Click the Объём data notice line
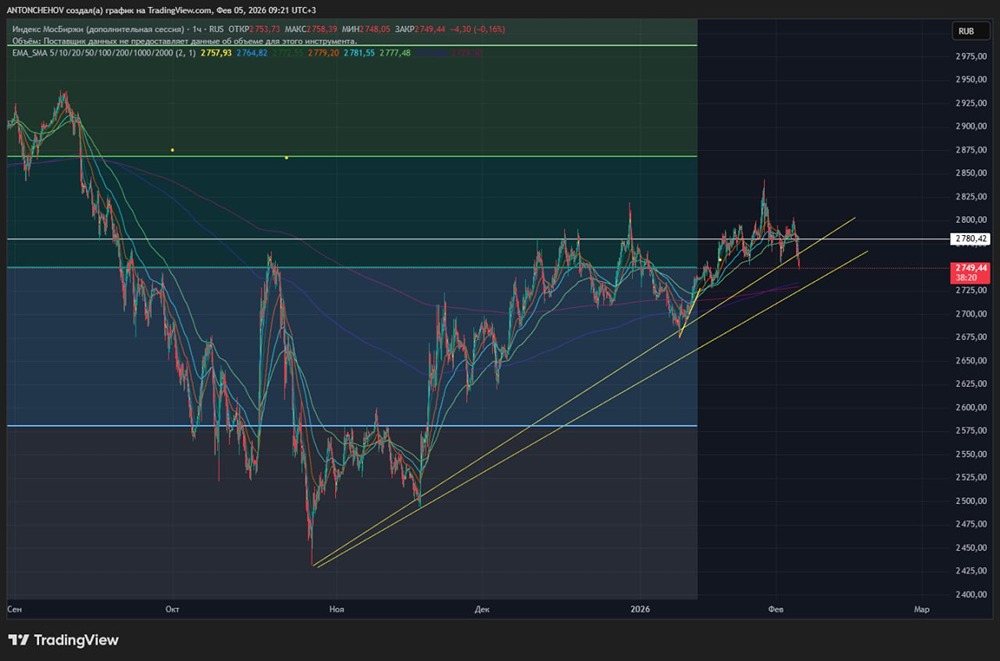The height and width of the screenshot is (661, 1000). click(184, 41)
